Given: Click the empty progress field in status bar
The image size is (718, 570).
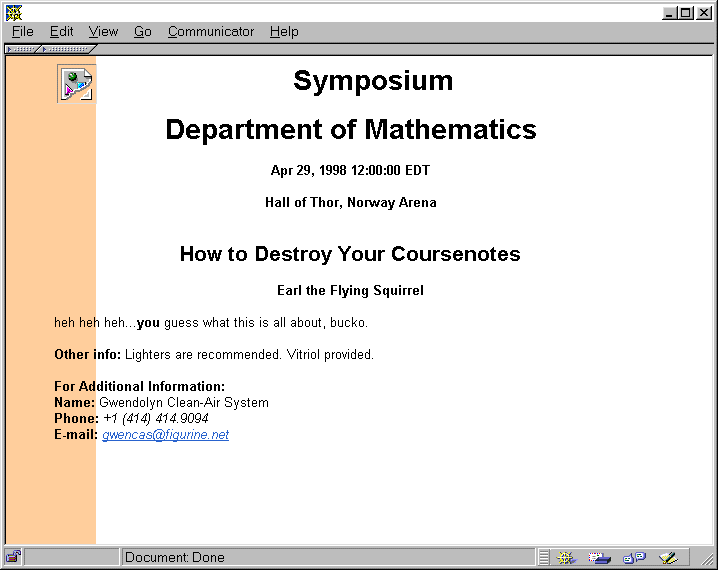Looking at the screenshot, I should (71, 557).
